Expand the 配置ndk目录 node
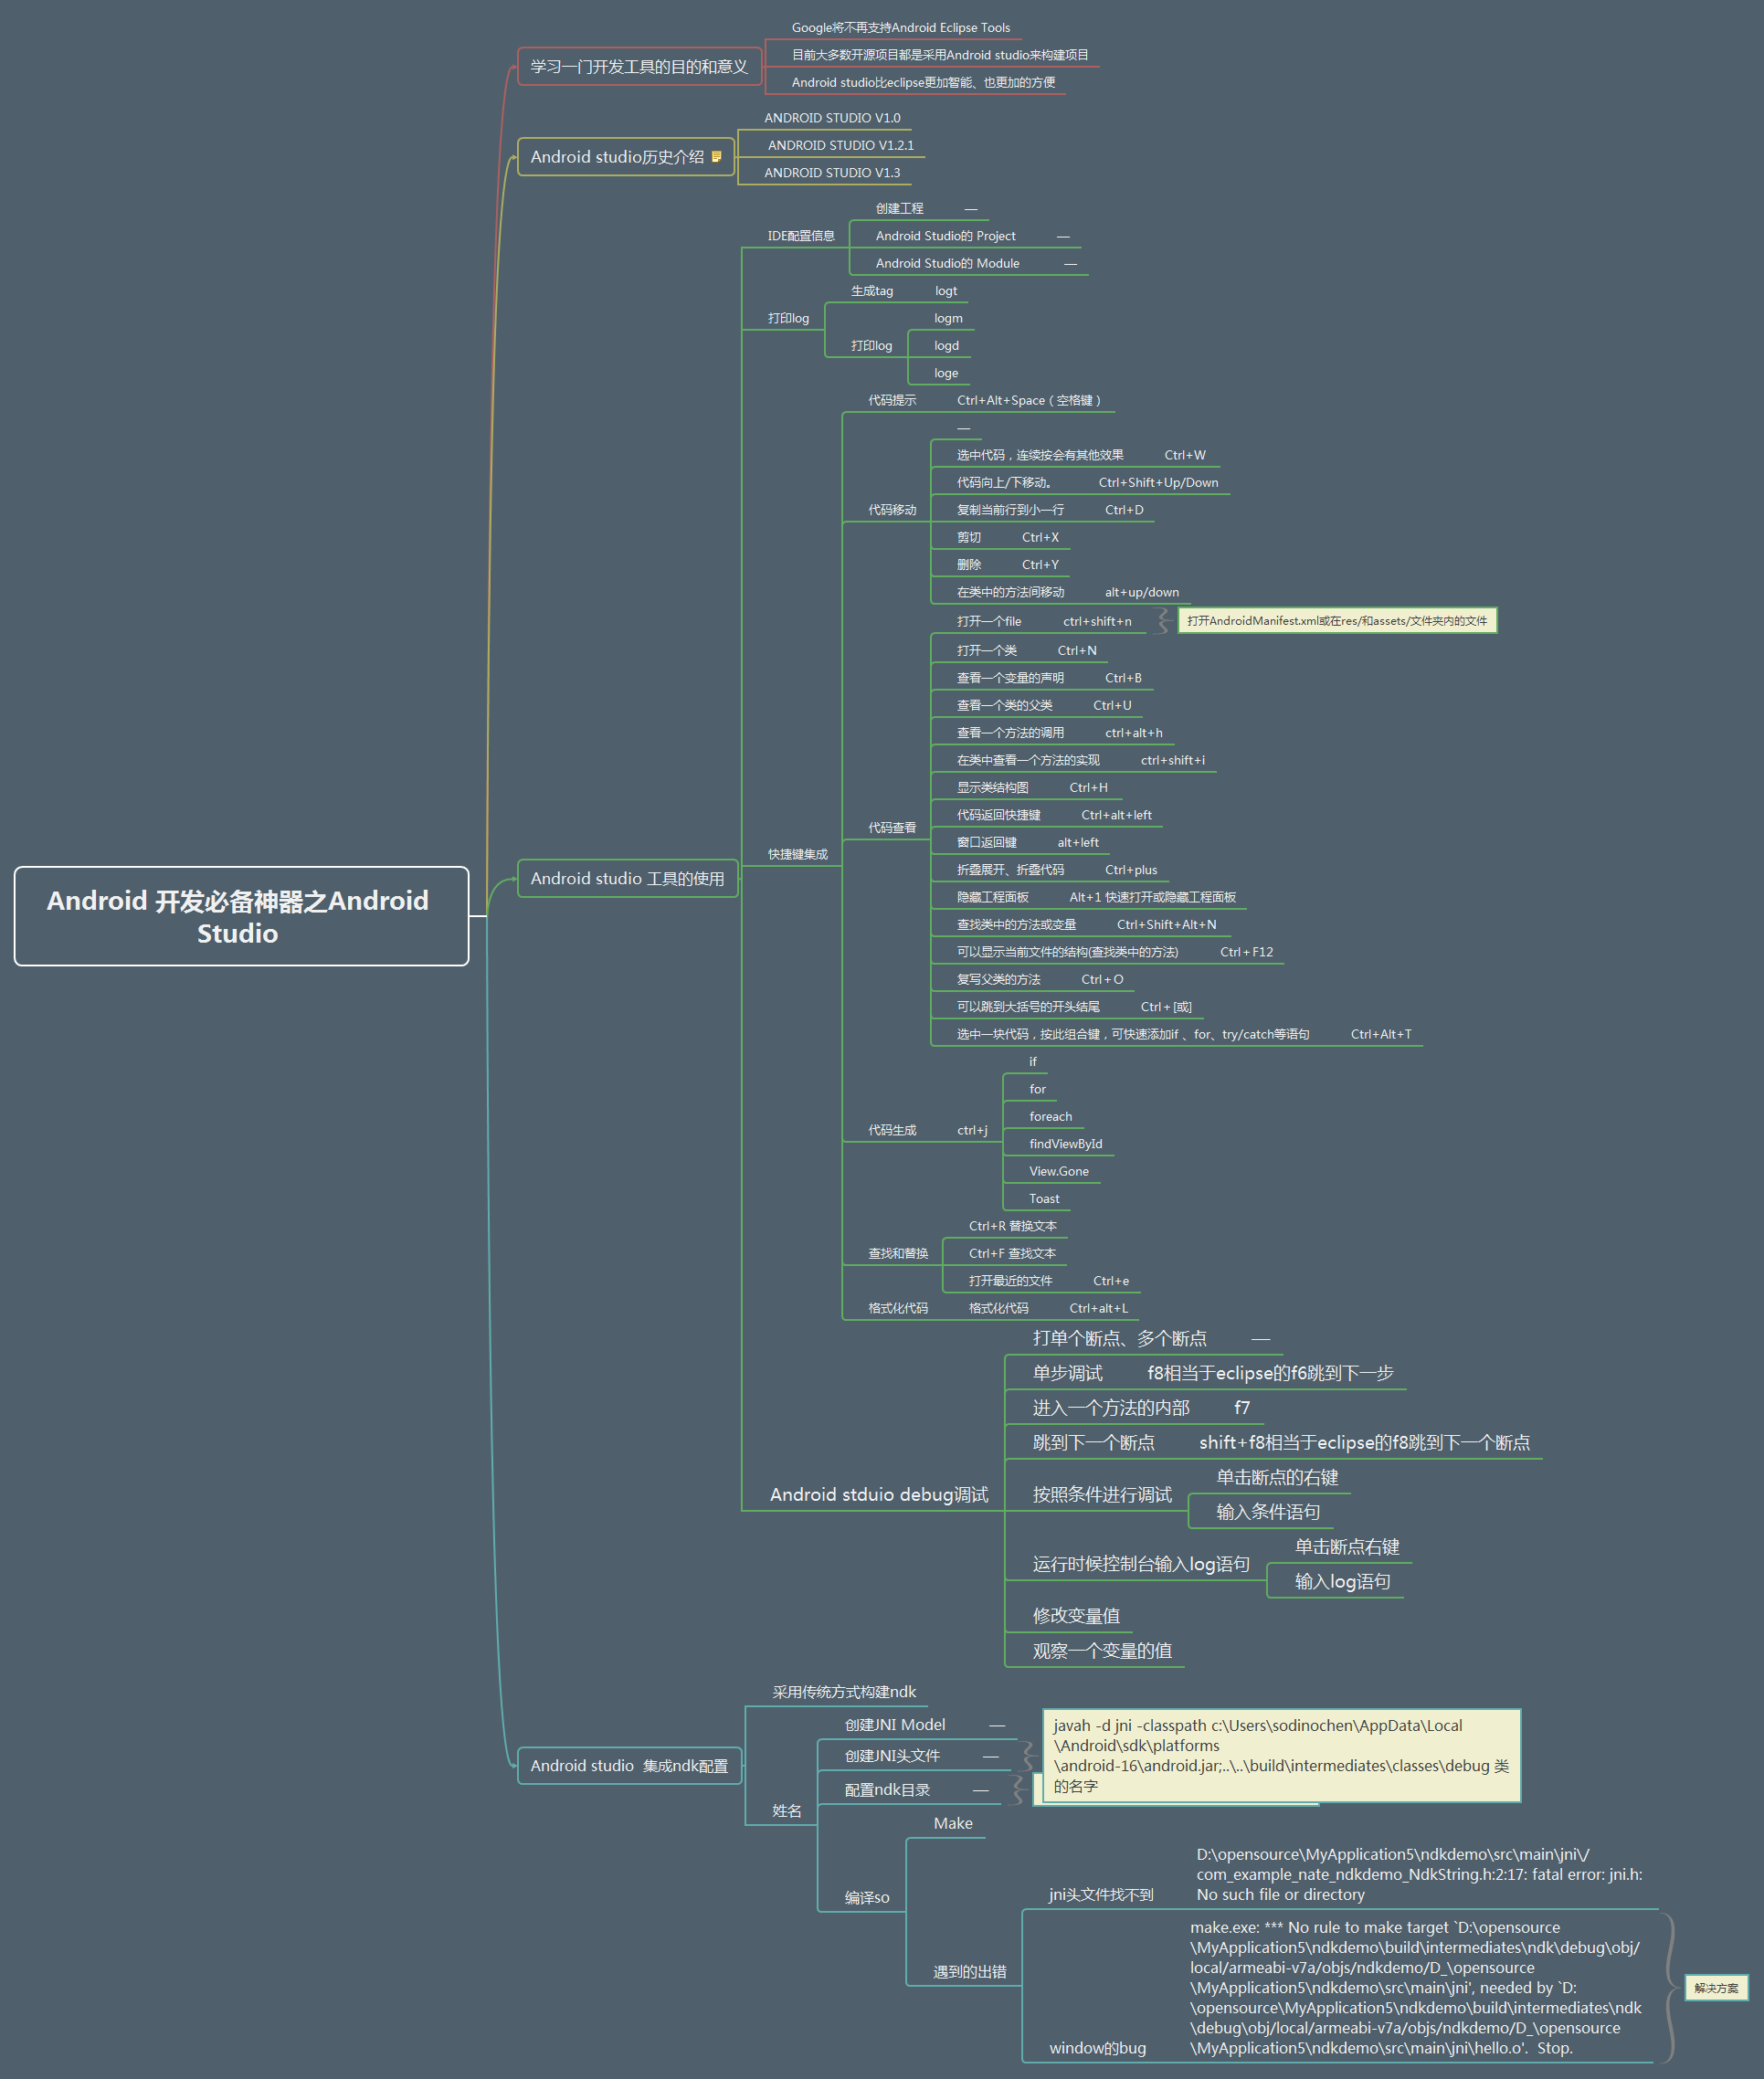The image size is (1764, 2079). click(x=981, y=1791)
